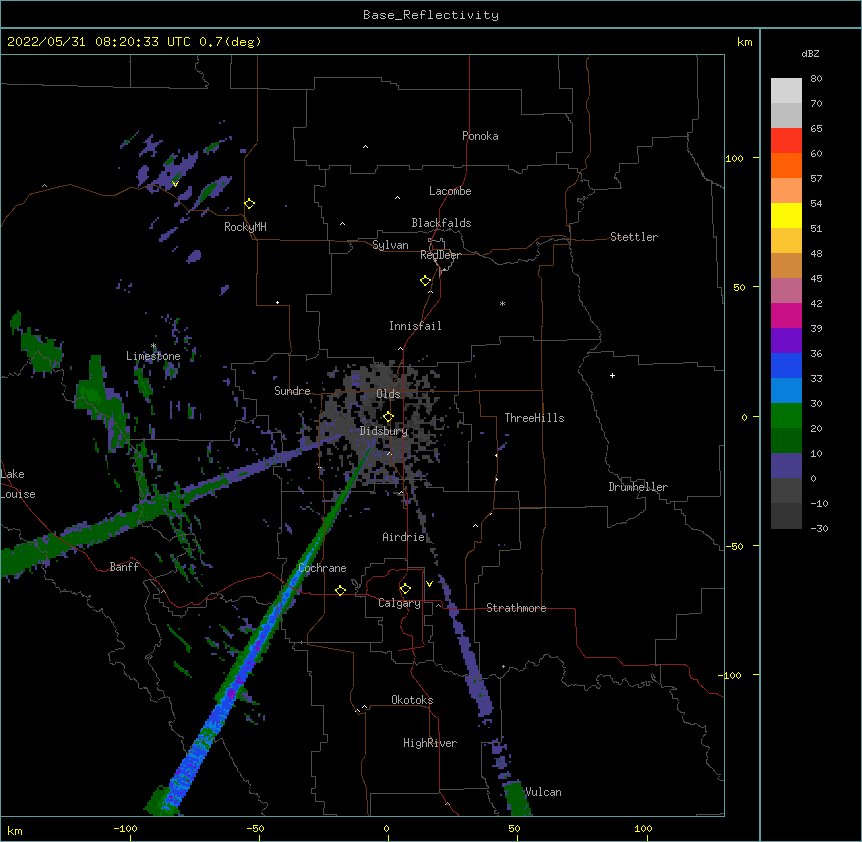Select the red 60–65 dBZ legend swatch
Screen dimensions: 862x842
point(786,141)
